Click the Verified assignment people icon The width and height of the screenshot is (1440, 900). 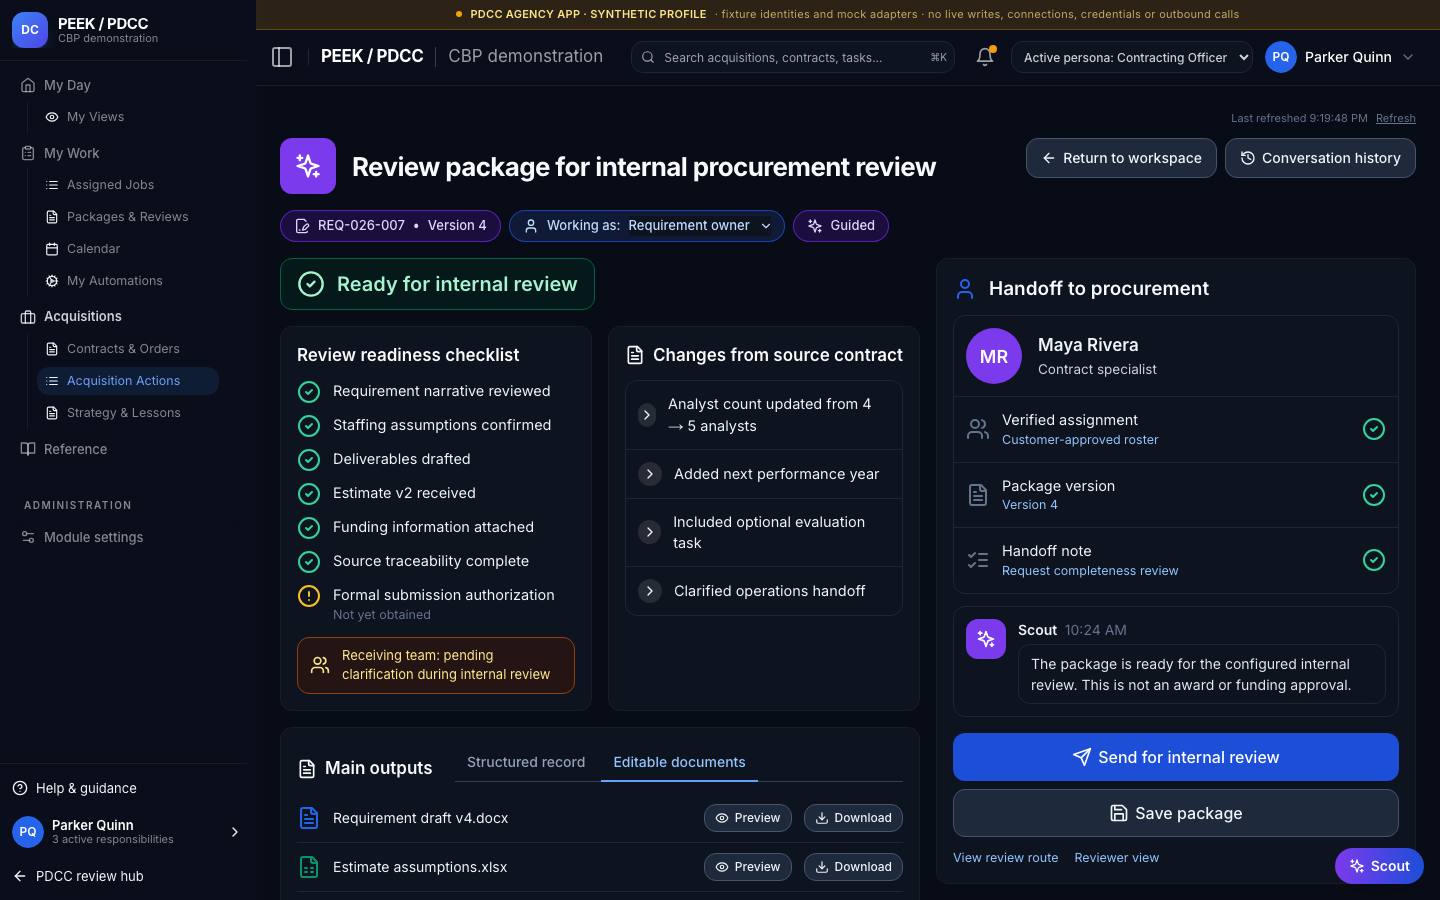point(978,429)
